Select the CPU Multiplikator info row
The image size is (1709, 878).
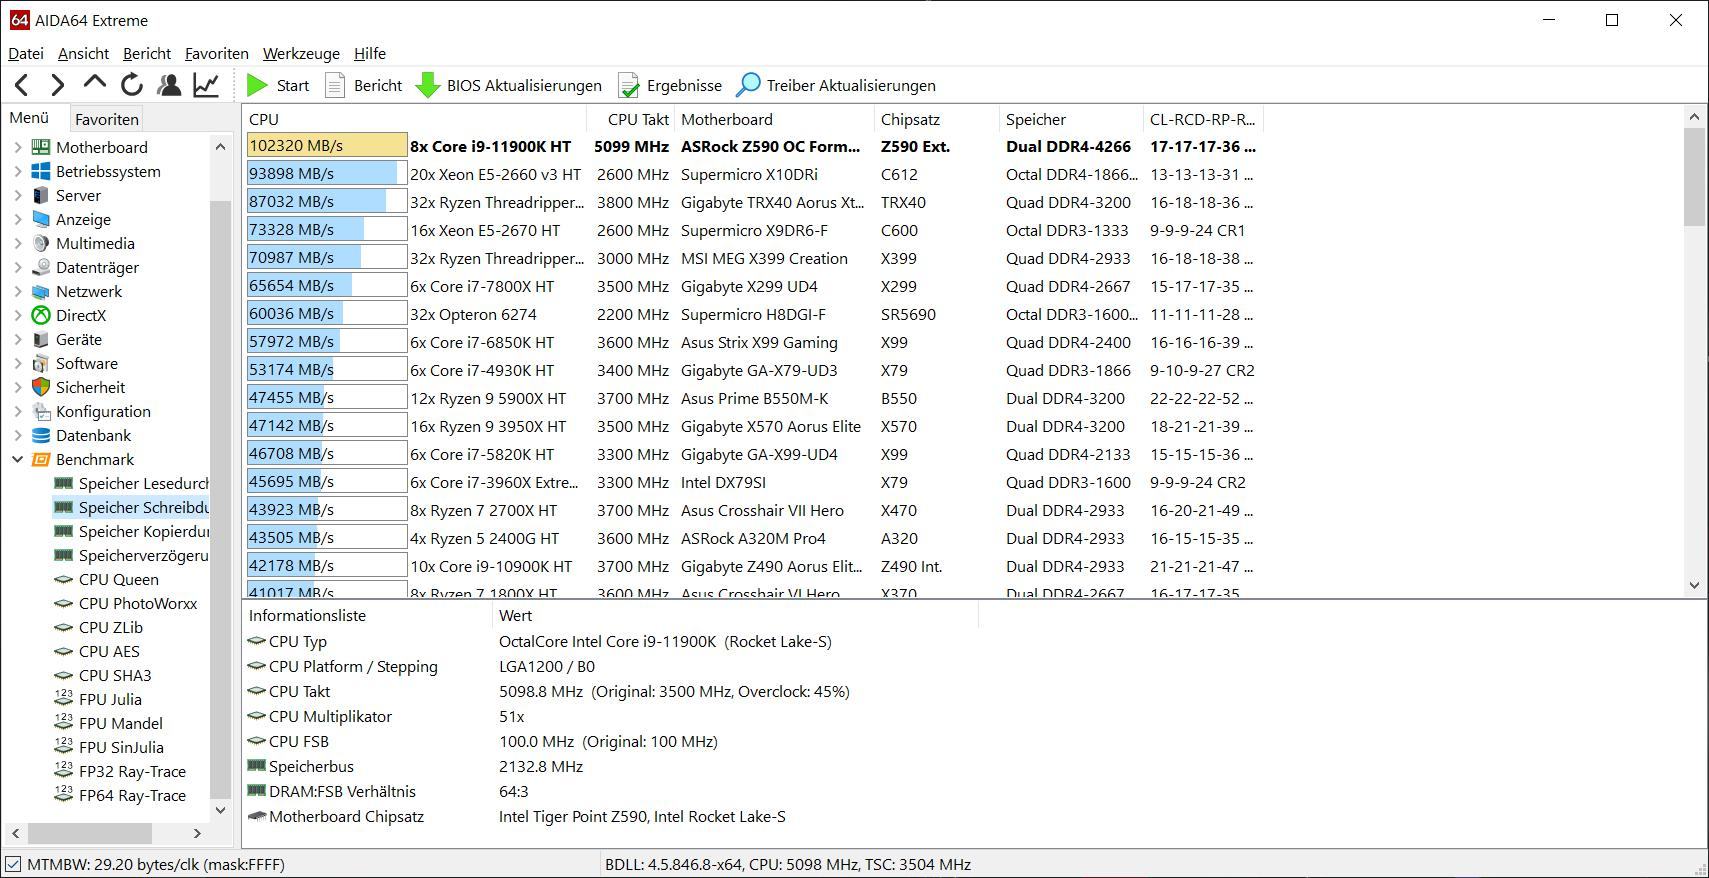[612, 716]
